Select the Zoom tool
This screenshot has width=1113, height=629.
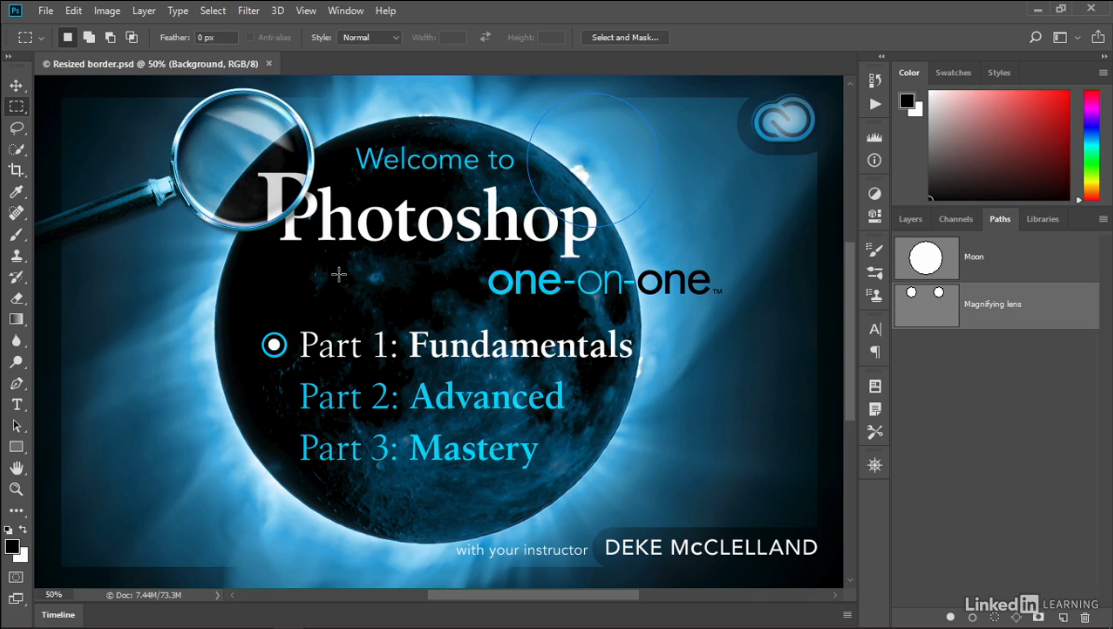point(16,489)
